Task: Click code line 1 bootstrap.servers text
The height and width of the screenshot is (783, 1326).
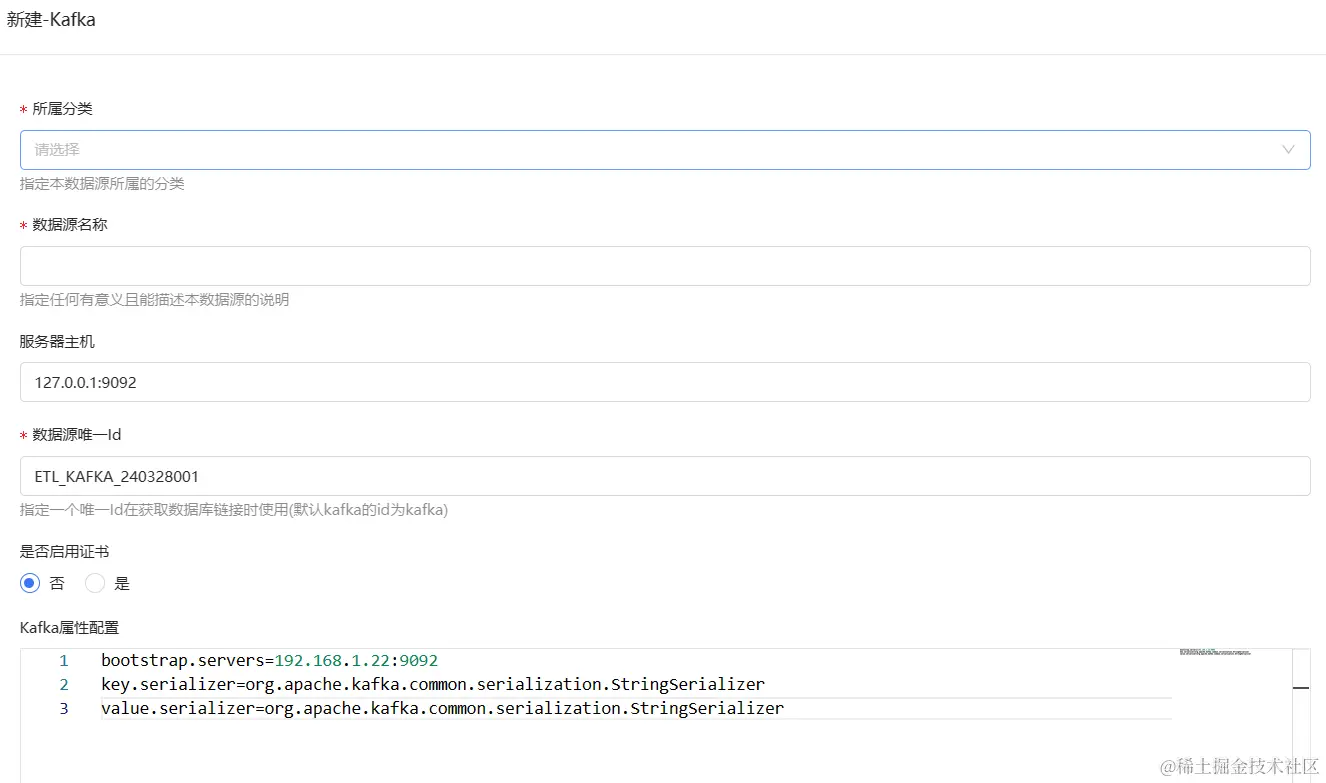Action: pyautogui.click(x=269, y=661)
